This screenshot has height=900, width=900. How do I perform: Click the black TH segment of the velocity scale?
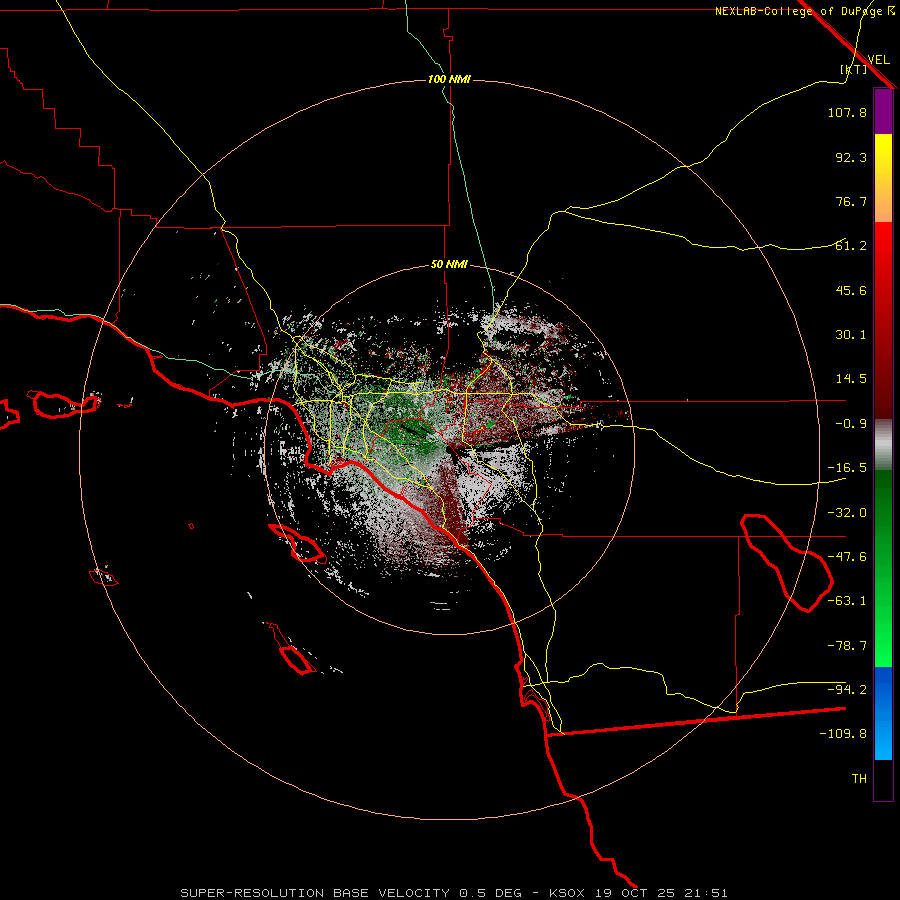[x=883, y=779]
